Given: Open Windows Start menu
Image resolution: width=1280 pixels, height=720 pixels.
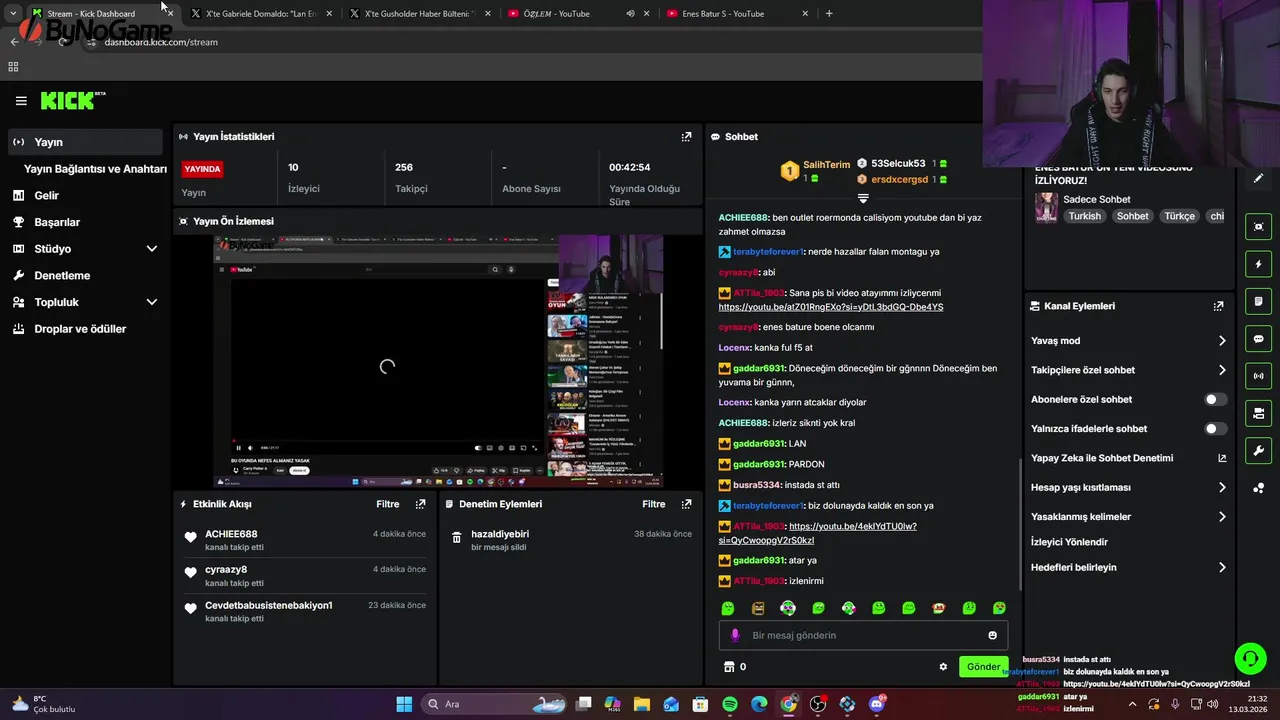Looking at the screenshot, I should click(404, 704).
